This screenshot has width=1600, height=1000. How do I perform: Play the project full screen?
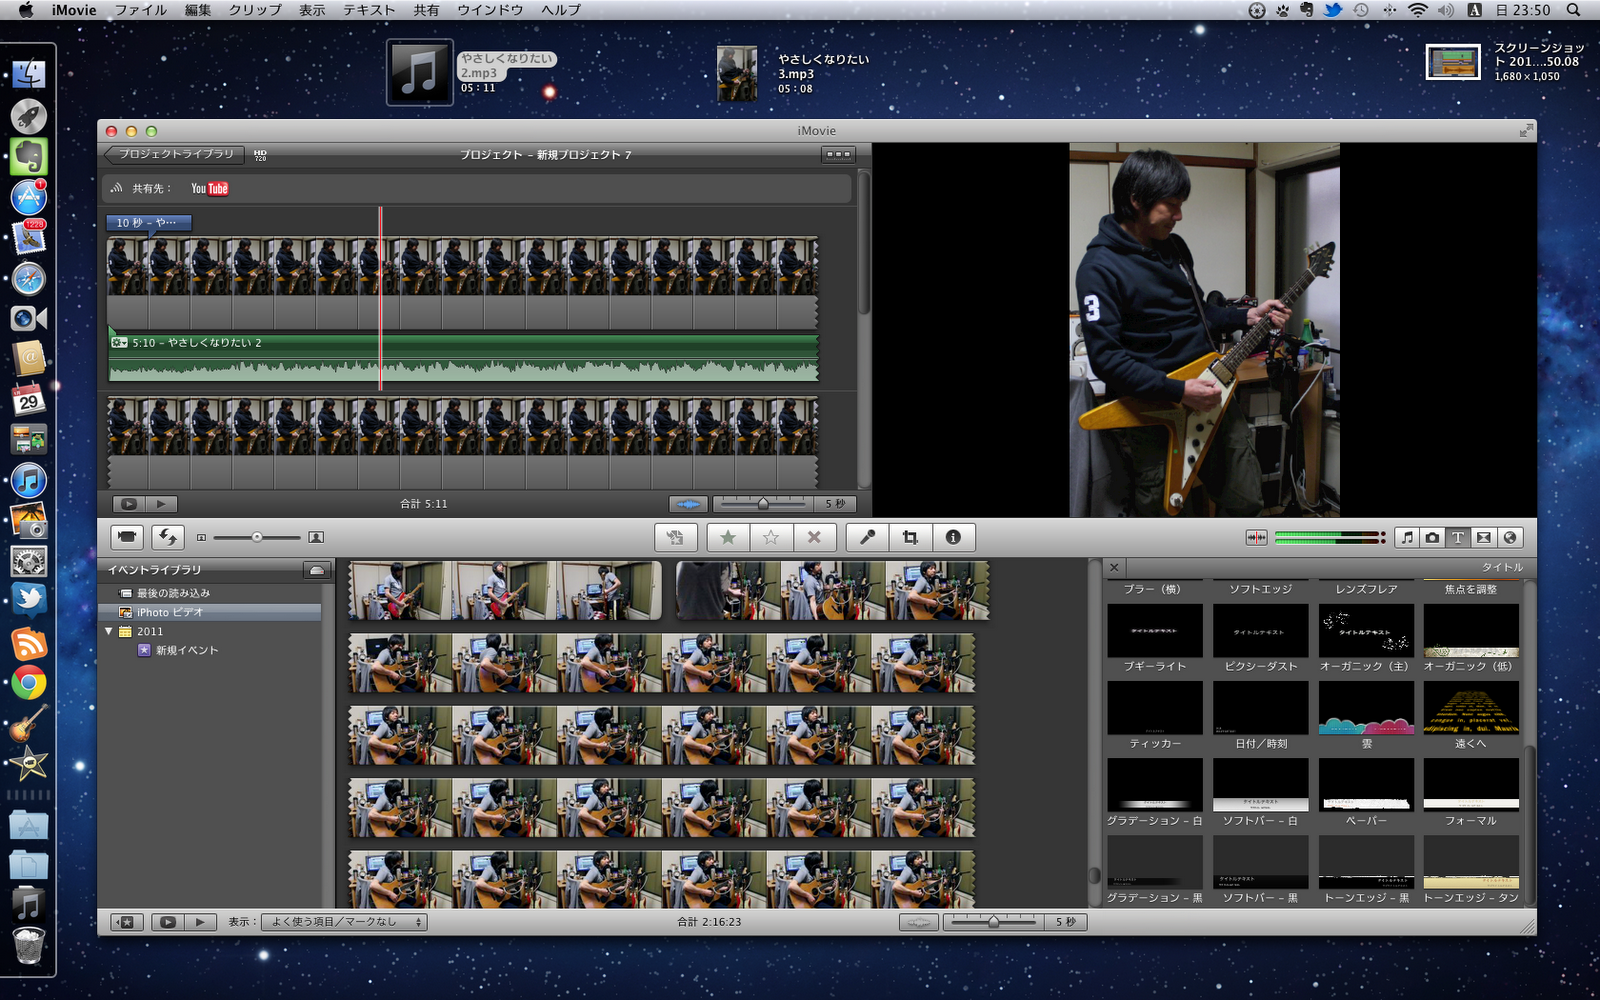point(127,504)
